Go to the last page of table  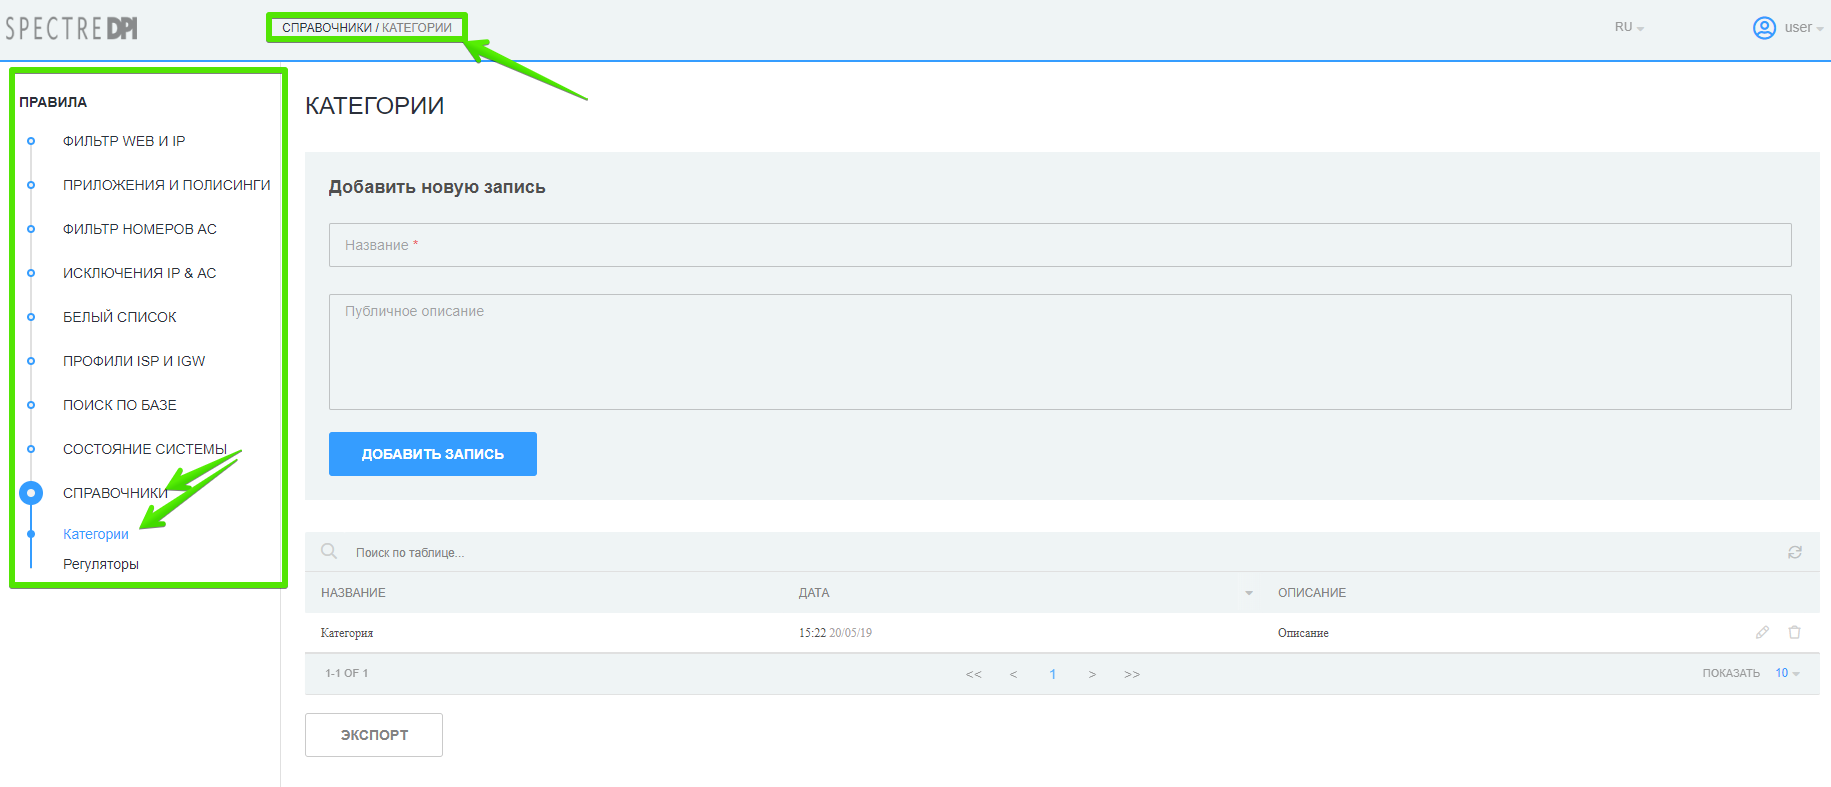coord(1131,674)
